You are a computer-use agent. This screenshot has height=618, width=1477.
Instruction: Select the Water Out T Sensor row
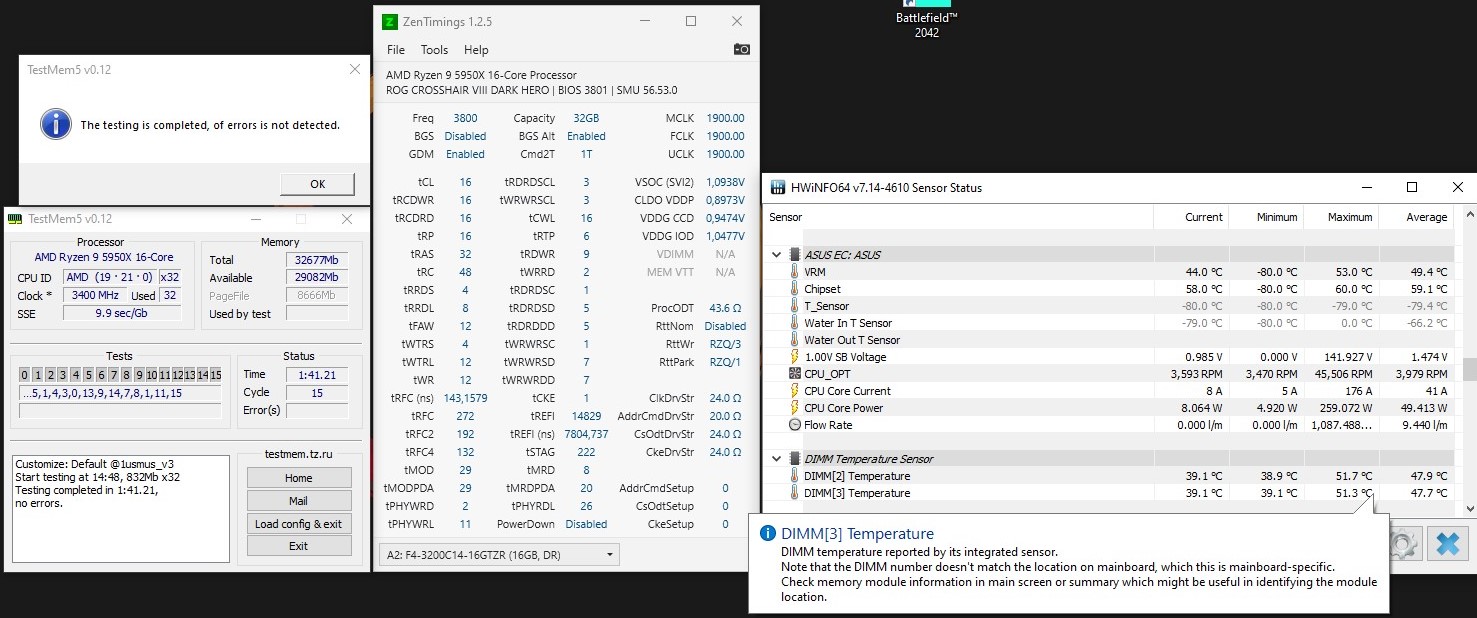(x=1109, y=340)
